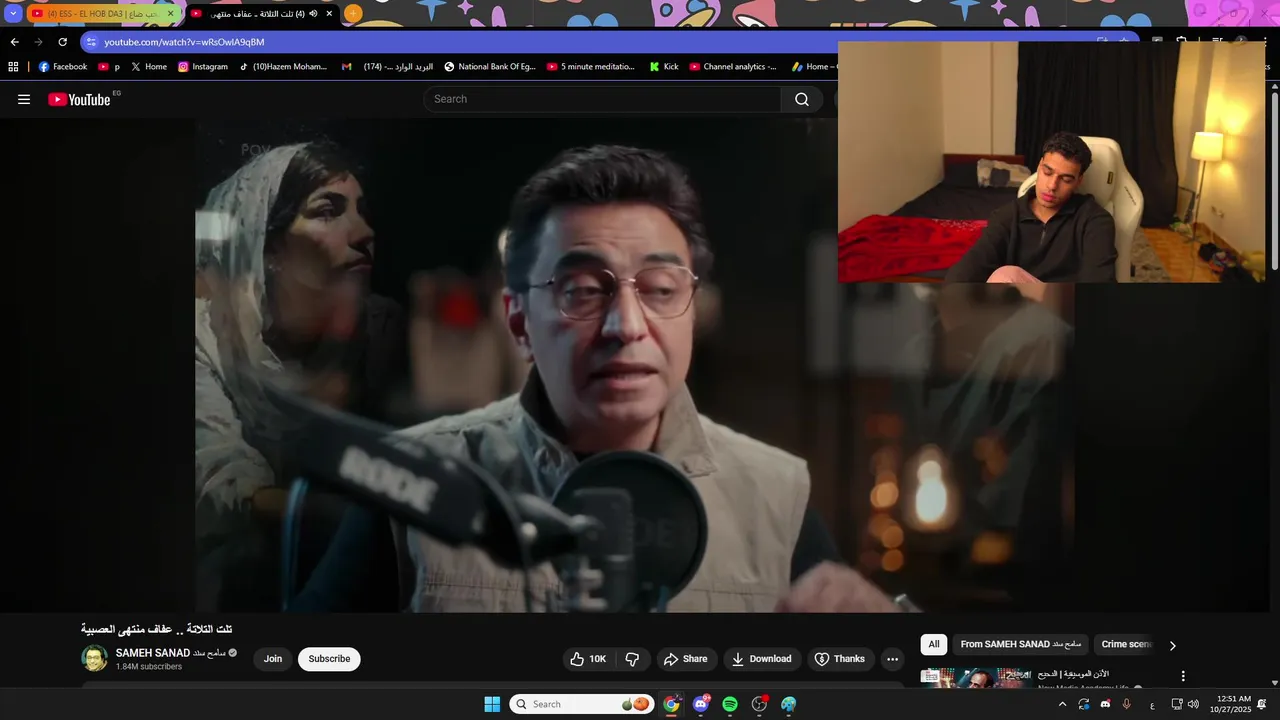The width and height of the screenshot is (1280, 720).
Task: Open the YouTube guide hamburger menu
Action: point(24,99)
